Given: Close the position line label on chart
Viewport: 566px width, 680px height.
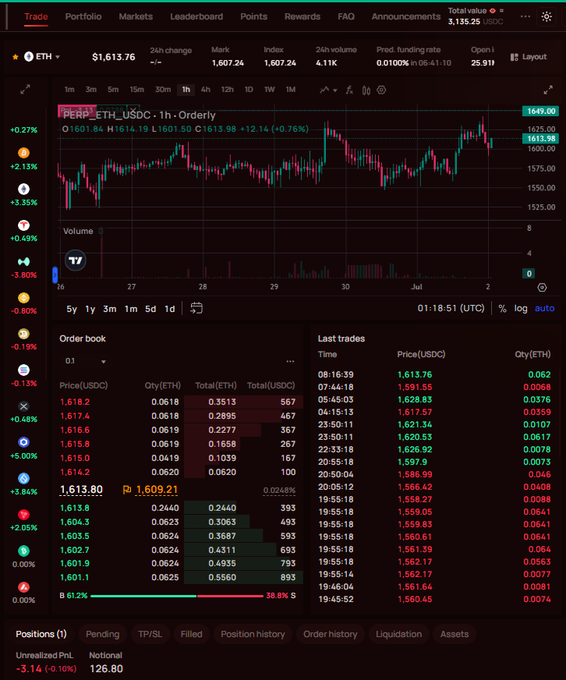Looking at the screenshot, I should click(x=134, y=110).
